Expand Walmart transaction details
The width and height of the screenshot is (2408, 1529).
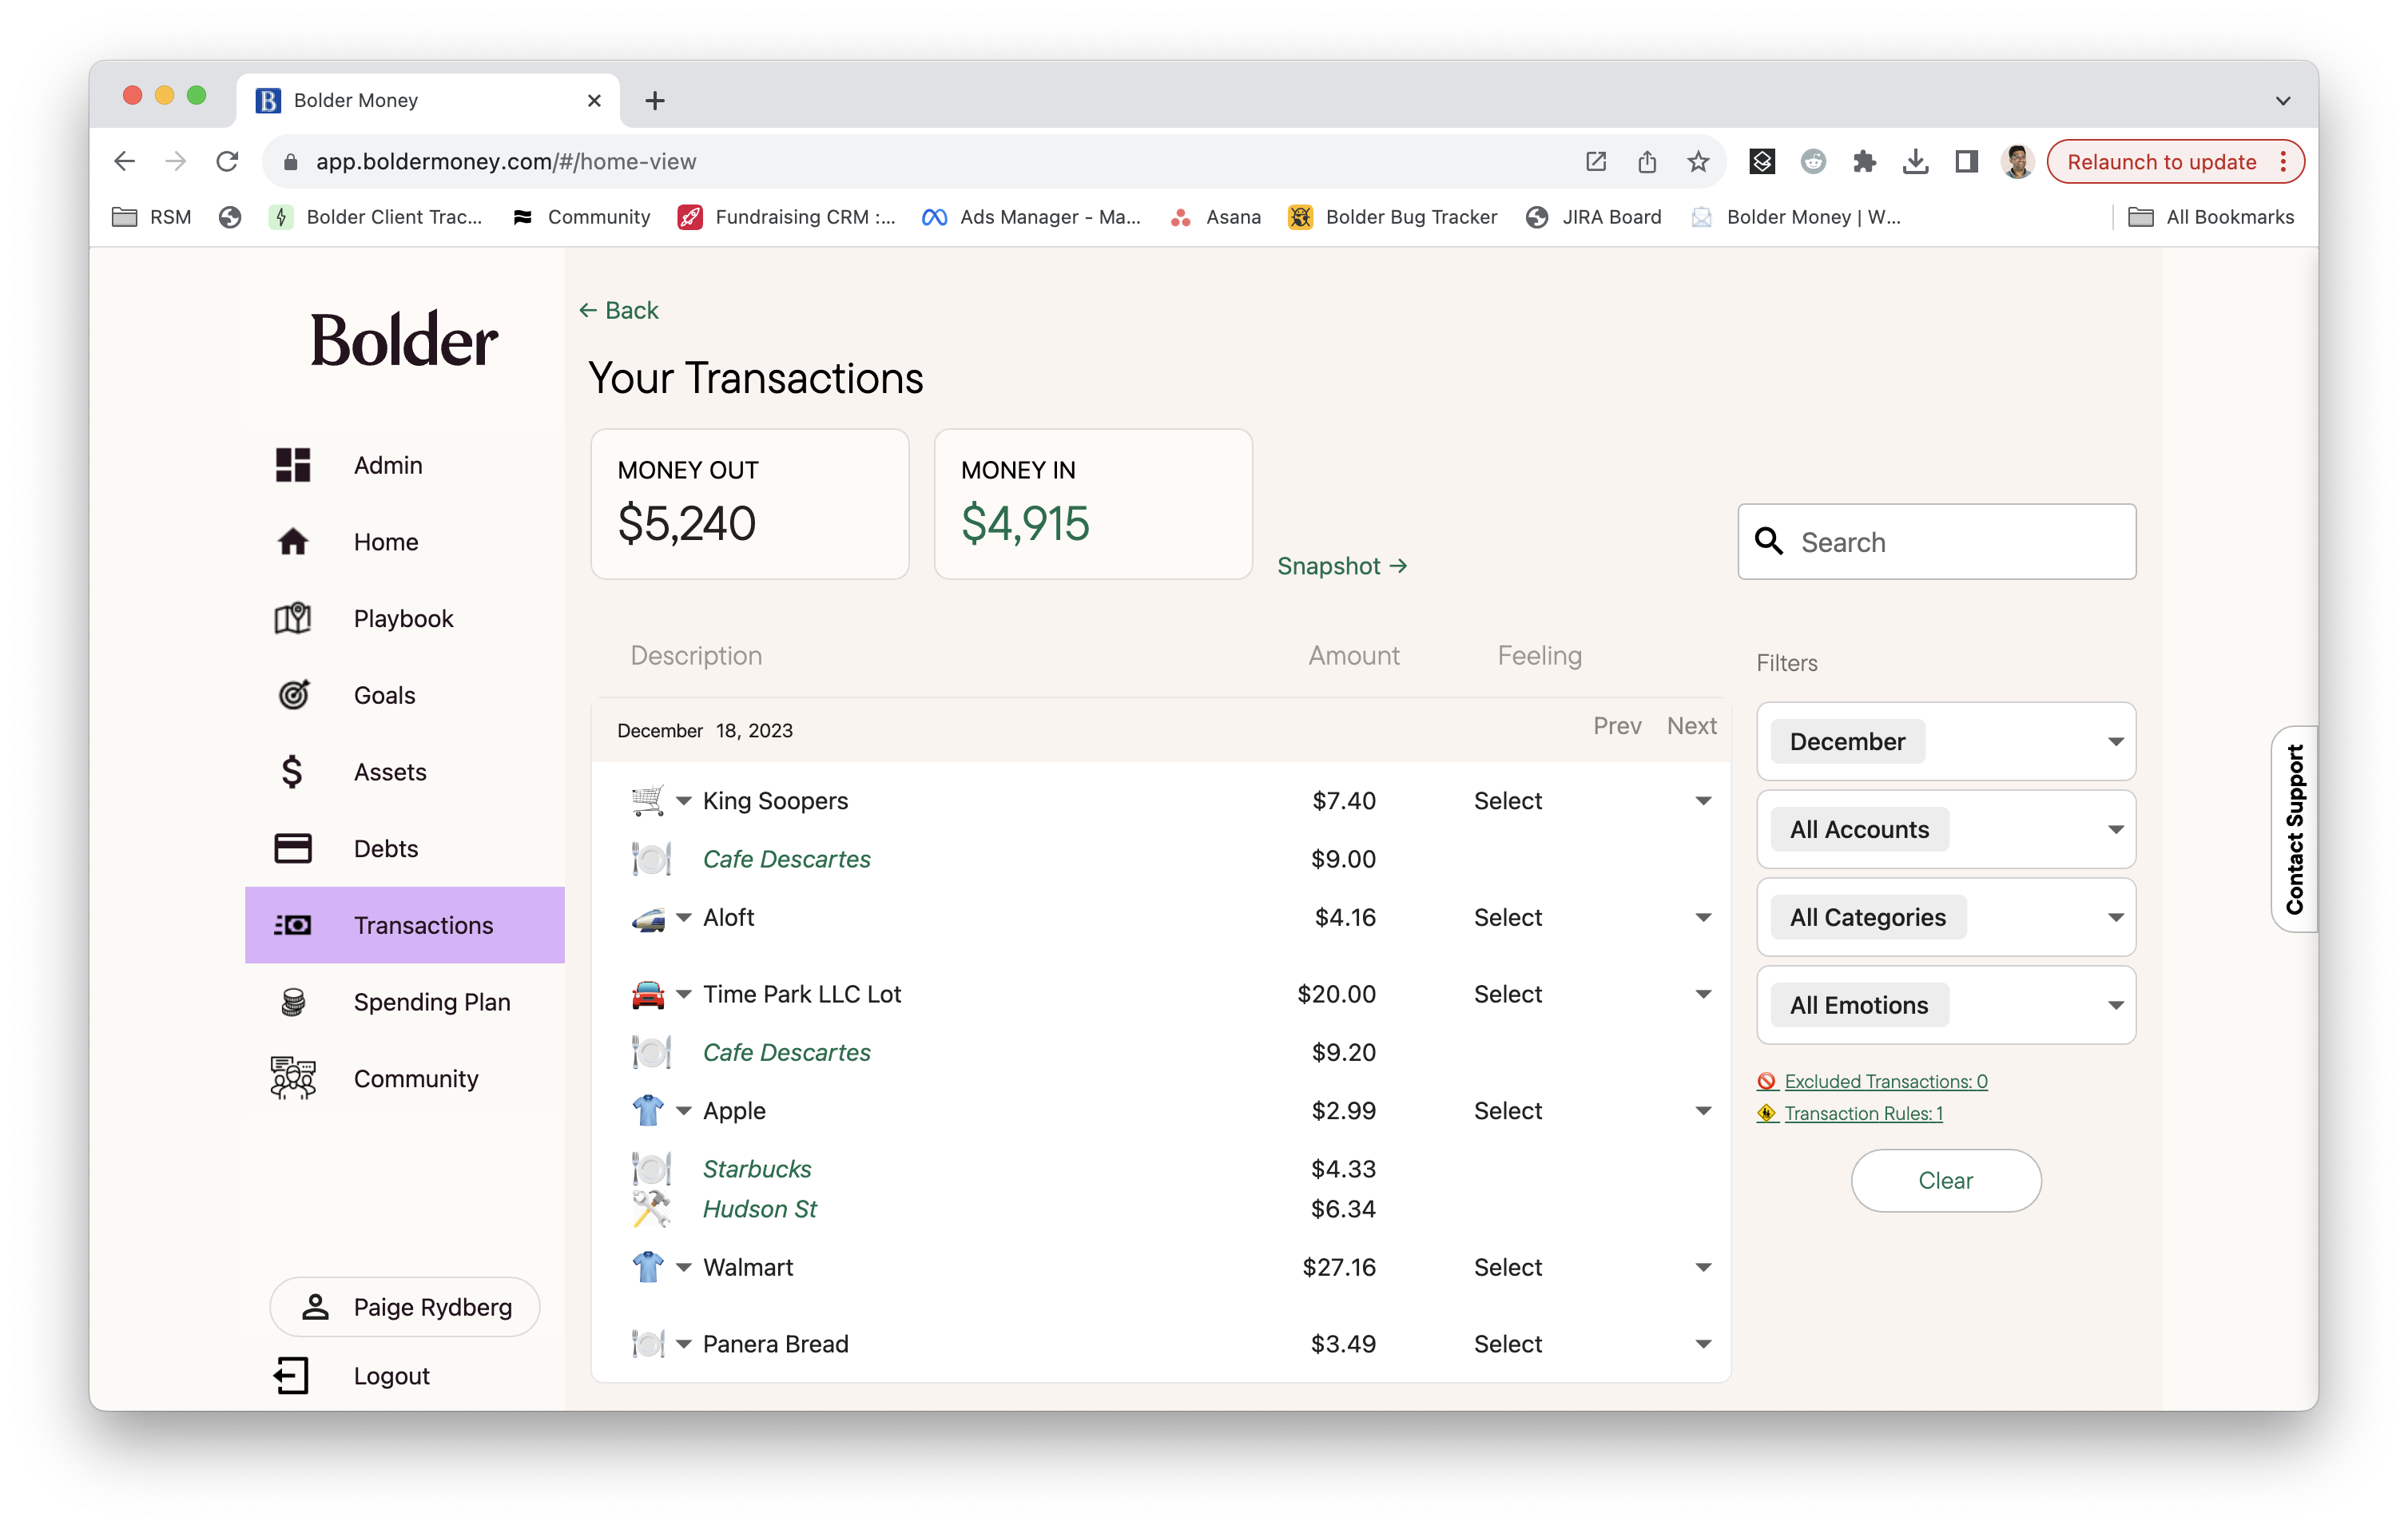tap(684, 1267)
